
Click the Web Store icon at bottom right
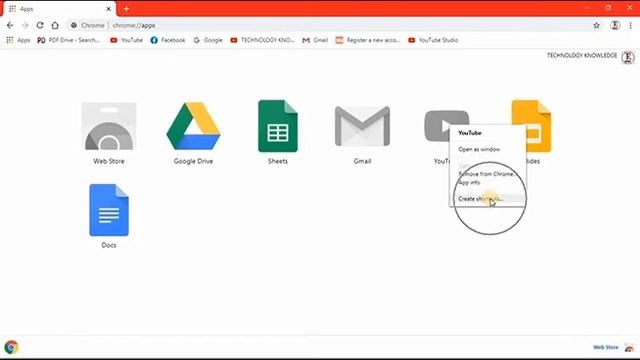click(629, 347)
